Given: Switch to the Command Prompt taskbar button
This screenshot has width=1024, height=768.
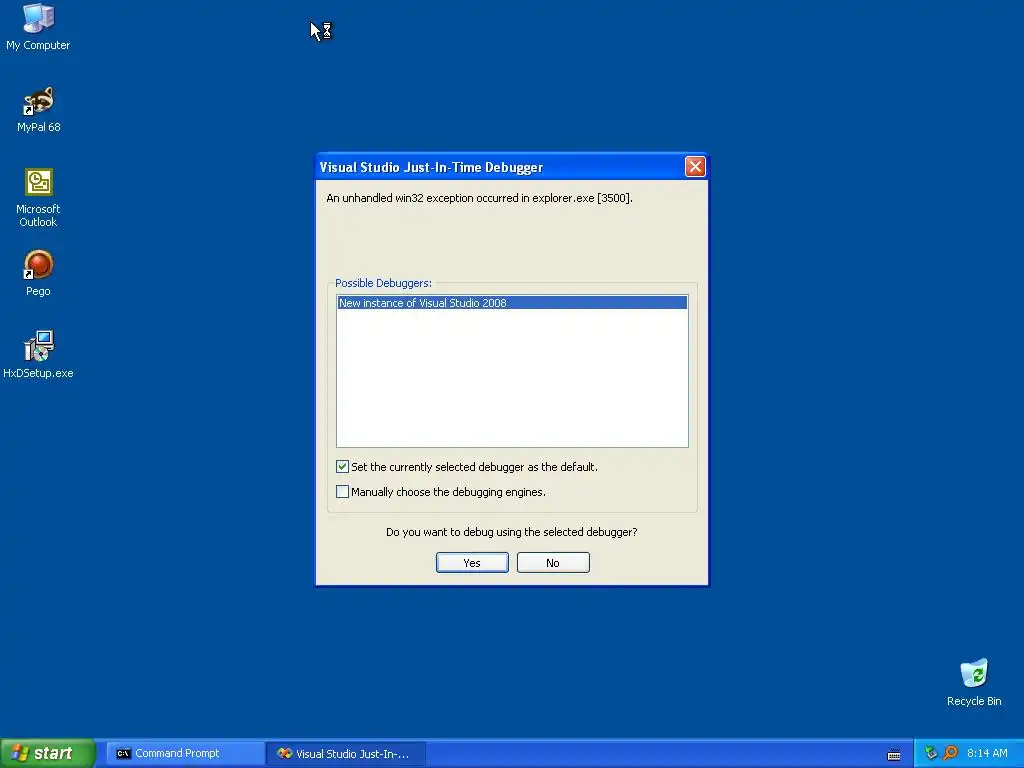Looking at the screenshot, I should 184,754.
